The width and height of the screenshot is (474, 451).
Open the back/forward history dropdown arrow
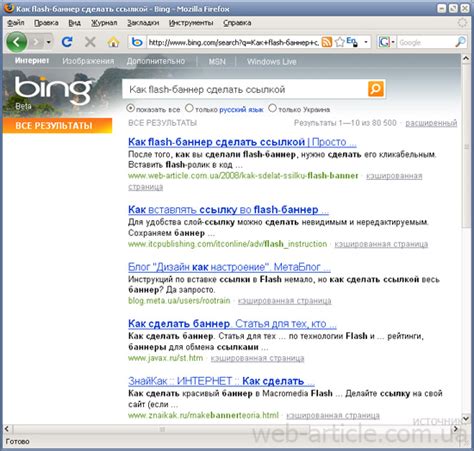pyautogui.click(x=49, y=42)
